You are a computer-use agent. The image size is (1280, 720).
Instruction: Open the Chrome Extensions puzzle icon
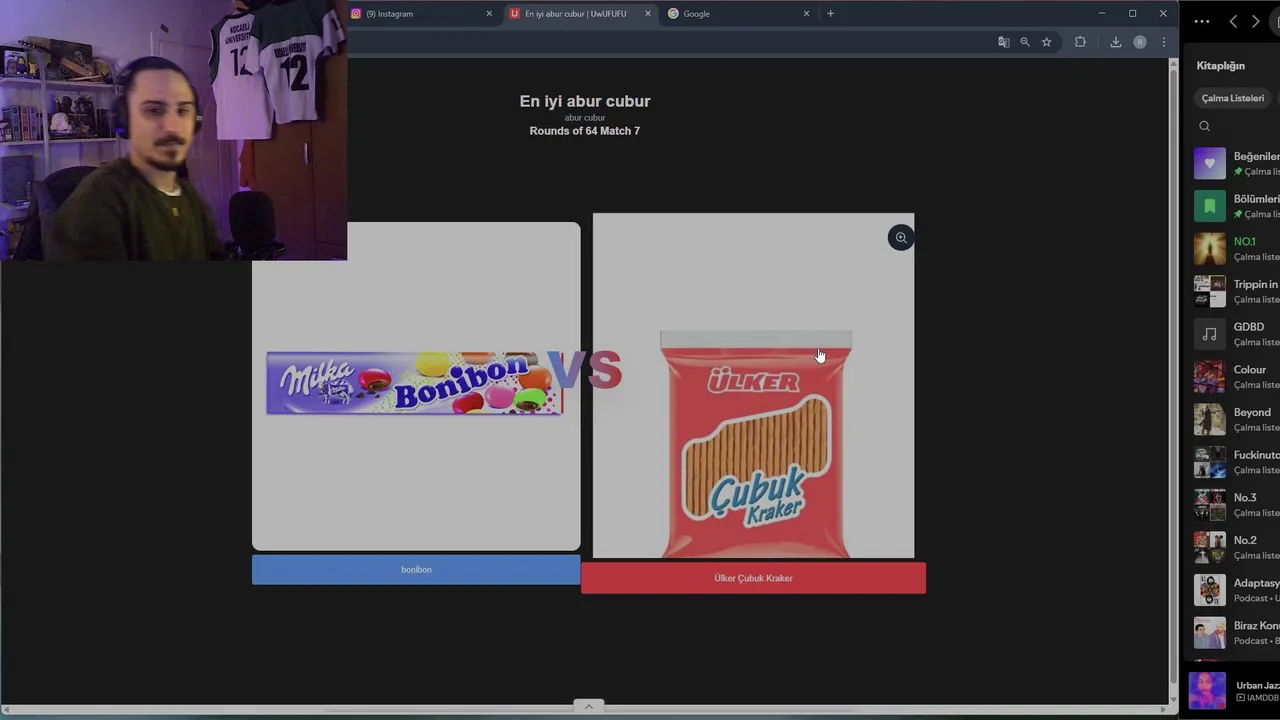1080,42
